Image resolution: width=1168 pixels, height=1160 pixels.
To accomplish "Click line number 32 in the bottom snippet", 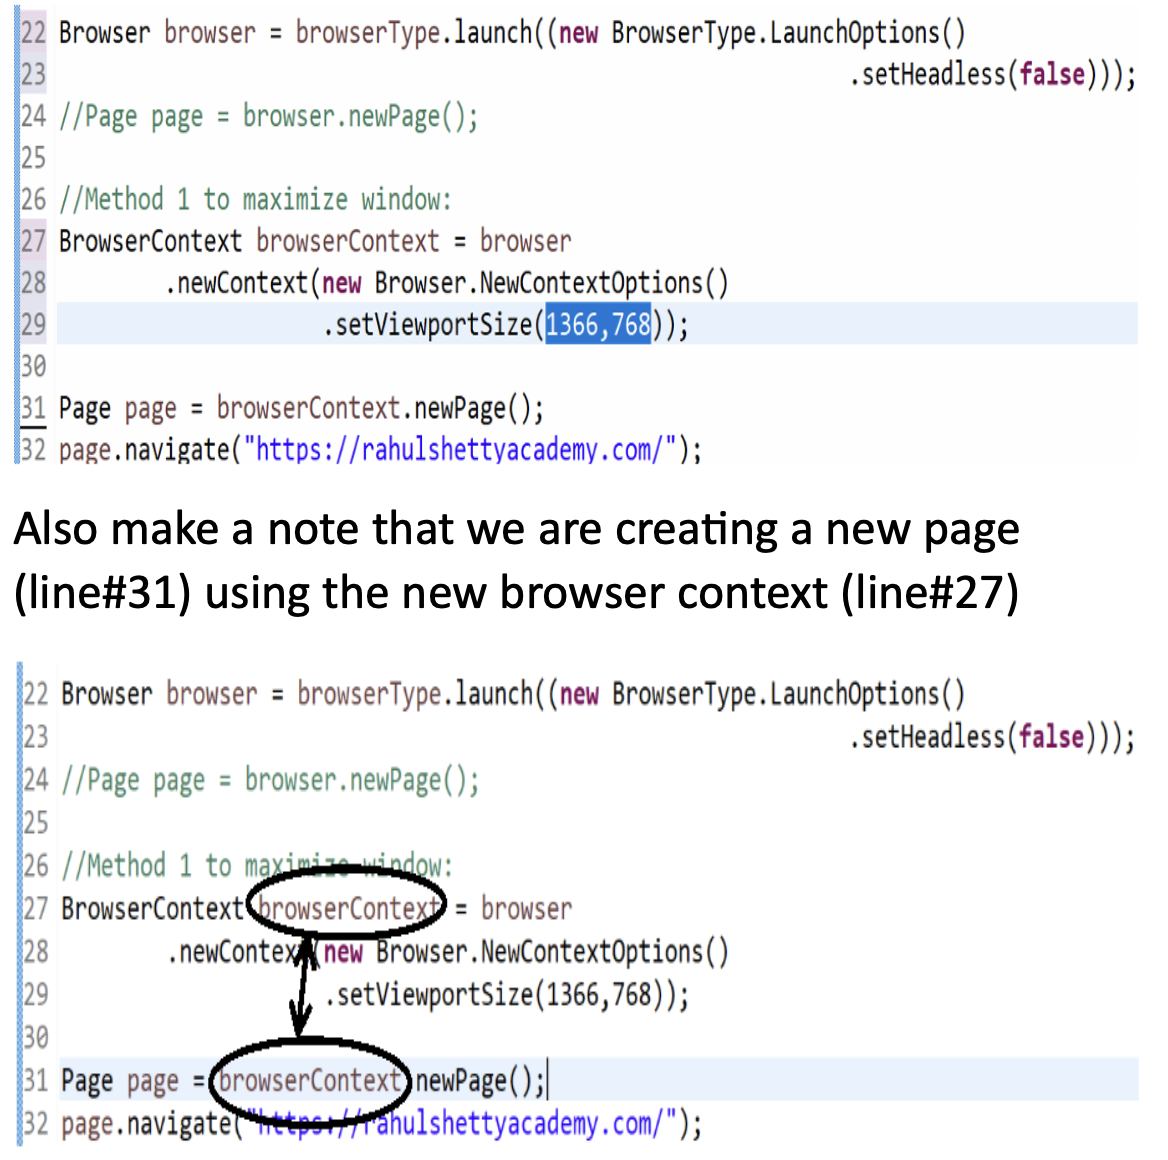I will [36, 1124].
